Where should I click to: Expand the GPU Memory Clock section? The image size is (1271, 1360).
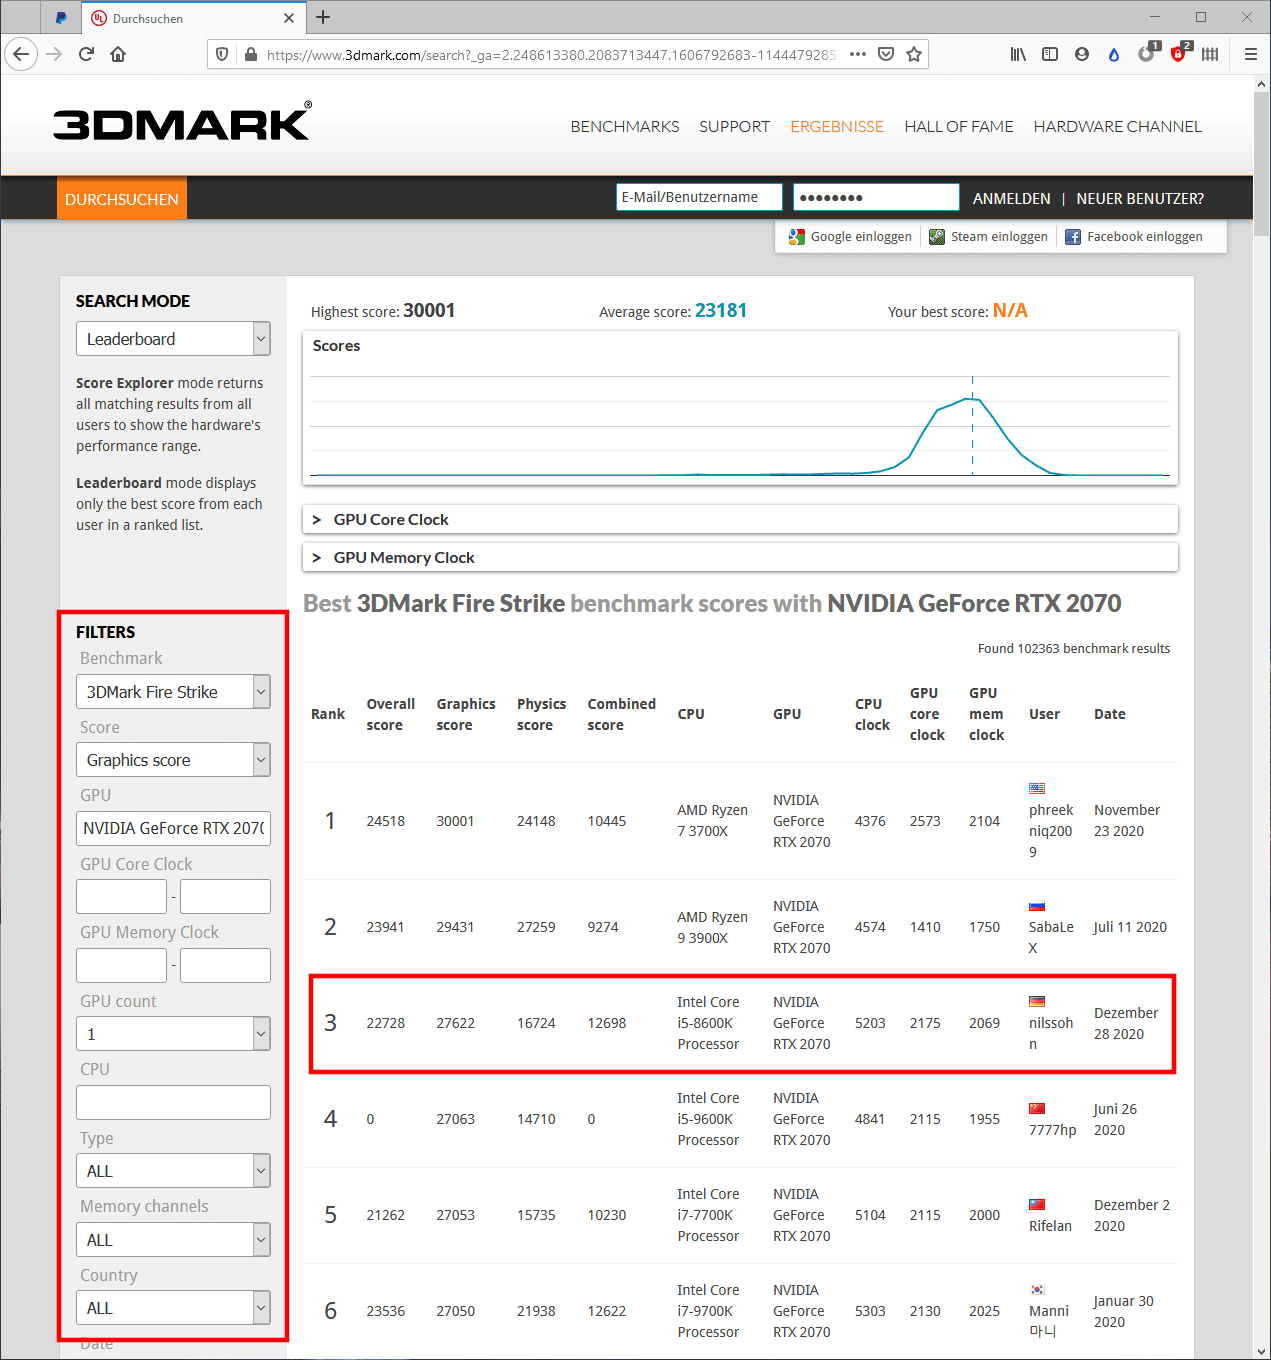(740, 558)
